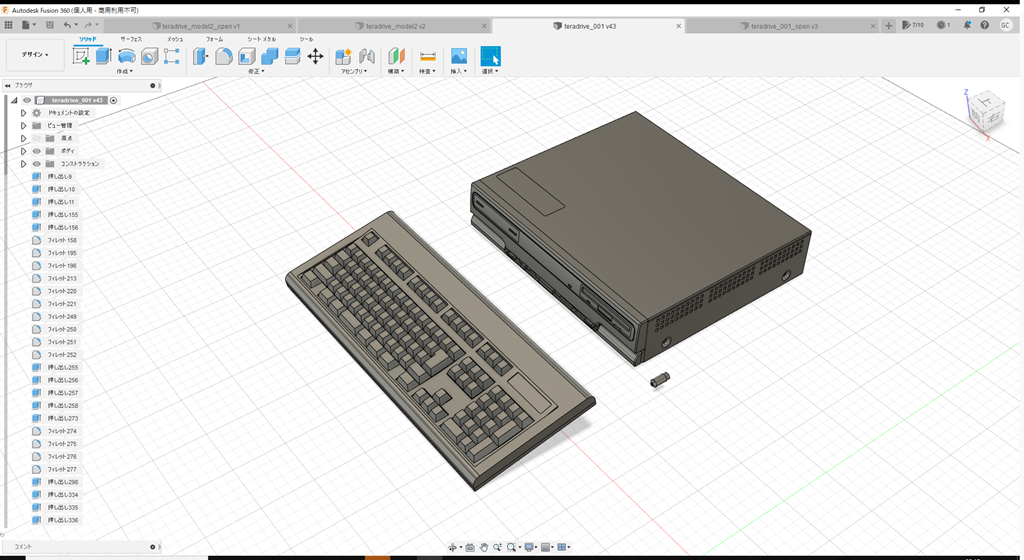The image size is (1024, 560).
Task: Click the ViewCube in the corner
Action: click(984, 112)
